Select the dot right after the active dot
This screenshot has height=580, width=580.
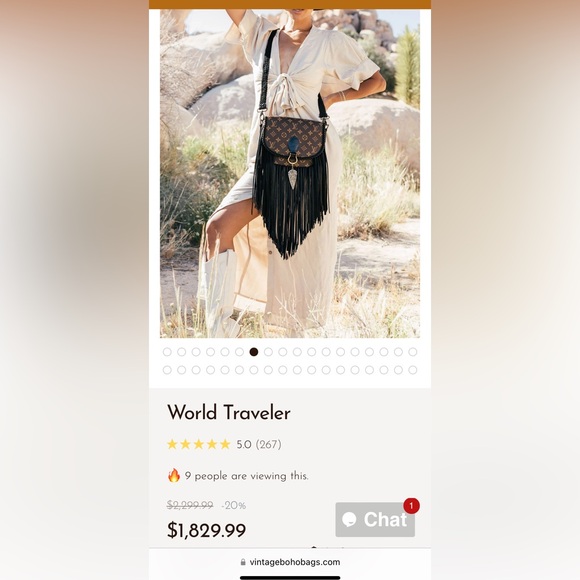268,352
